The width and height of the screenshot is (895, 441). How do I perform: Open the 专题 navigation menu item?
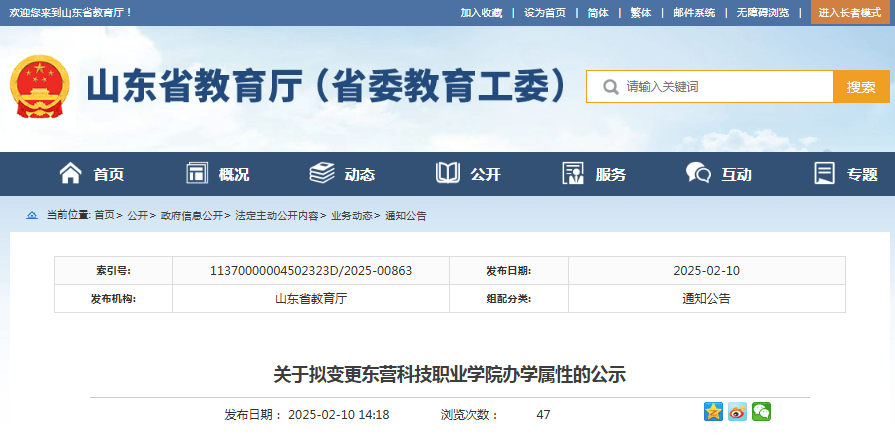862,175
